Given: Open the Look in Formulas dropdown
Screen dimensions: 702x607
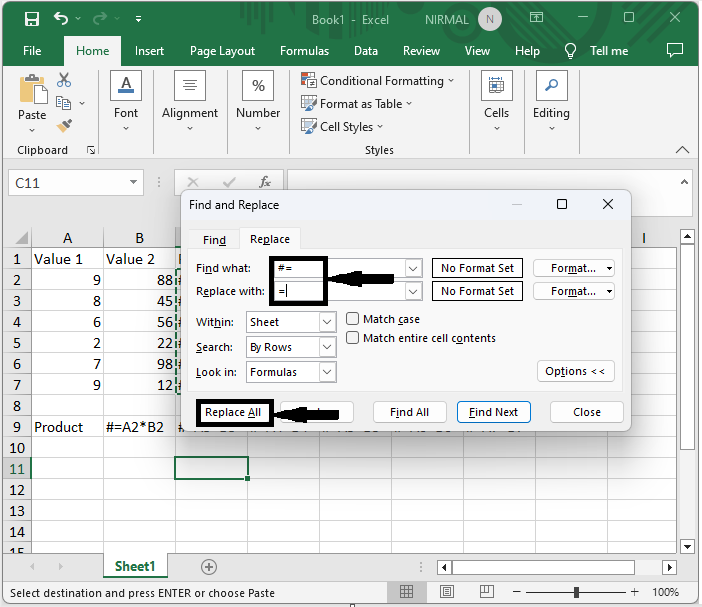Looking at the screenshot, I should [x=327, y=372].
